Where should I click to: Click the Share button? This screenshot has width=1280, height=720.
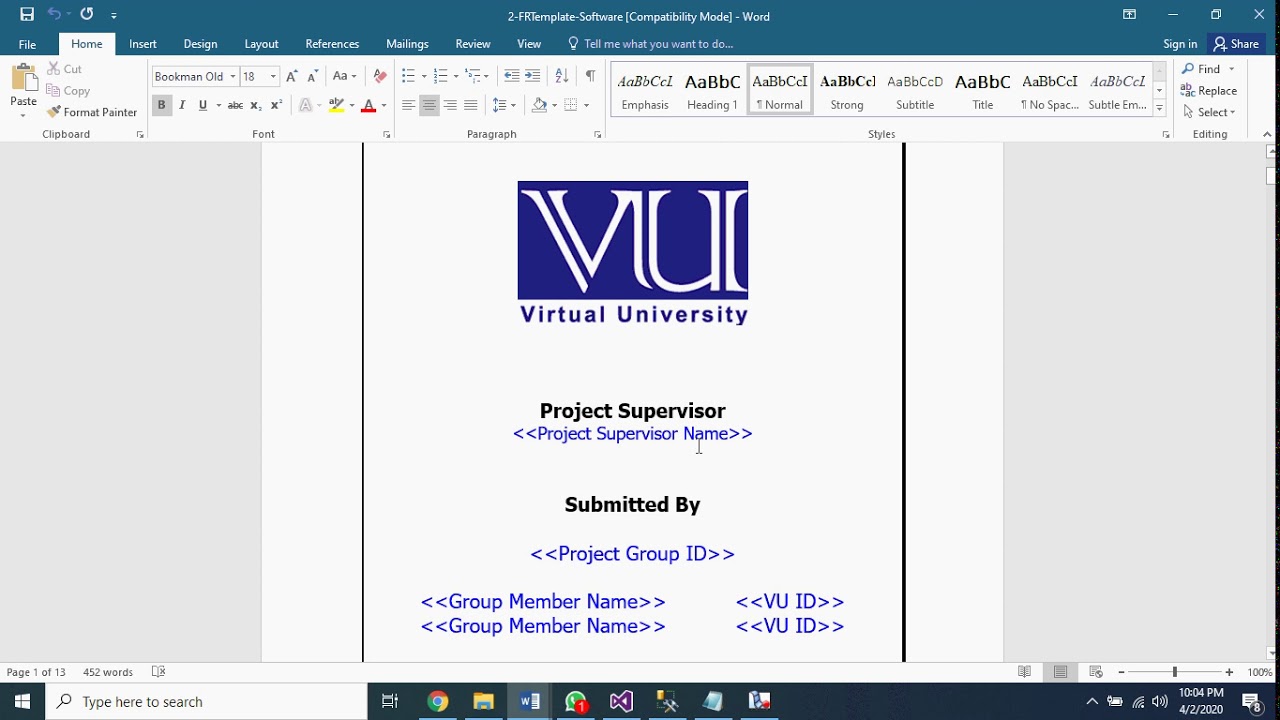click(x=1236, y=44)
